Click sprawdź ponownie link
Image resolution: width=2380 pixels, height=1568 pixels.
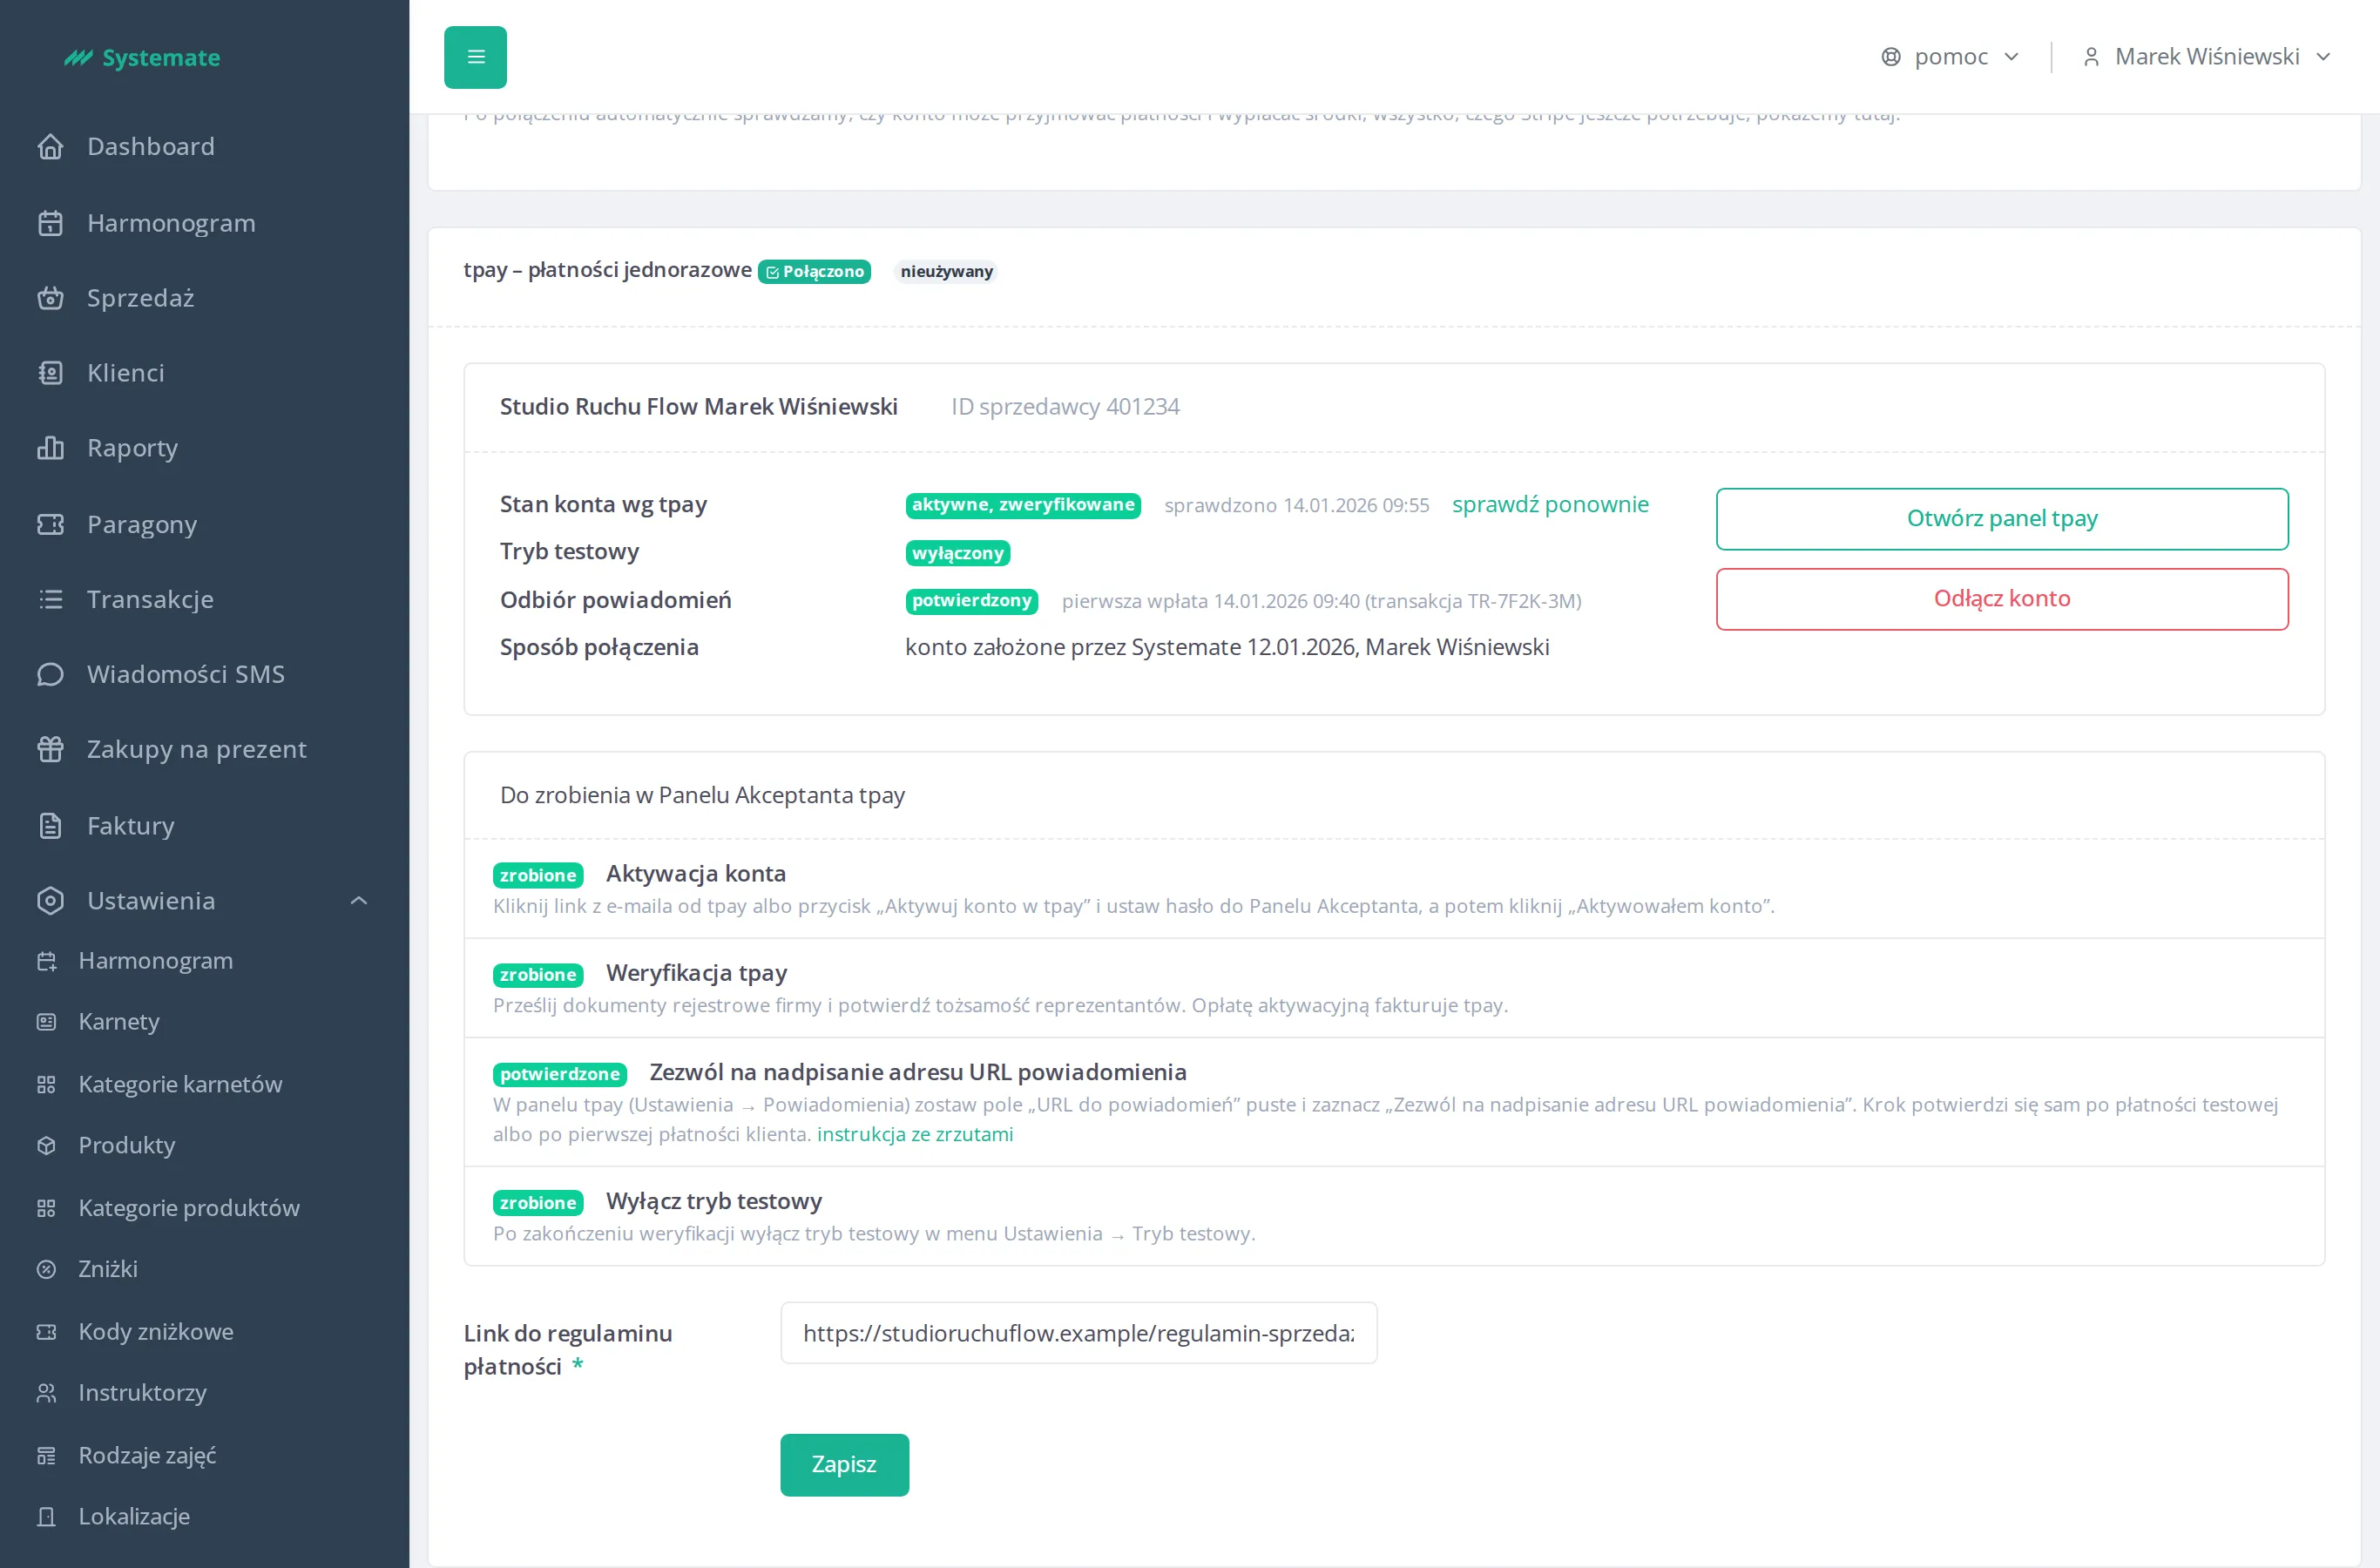click(x=1550, y=505)
